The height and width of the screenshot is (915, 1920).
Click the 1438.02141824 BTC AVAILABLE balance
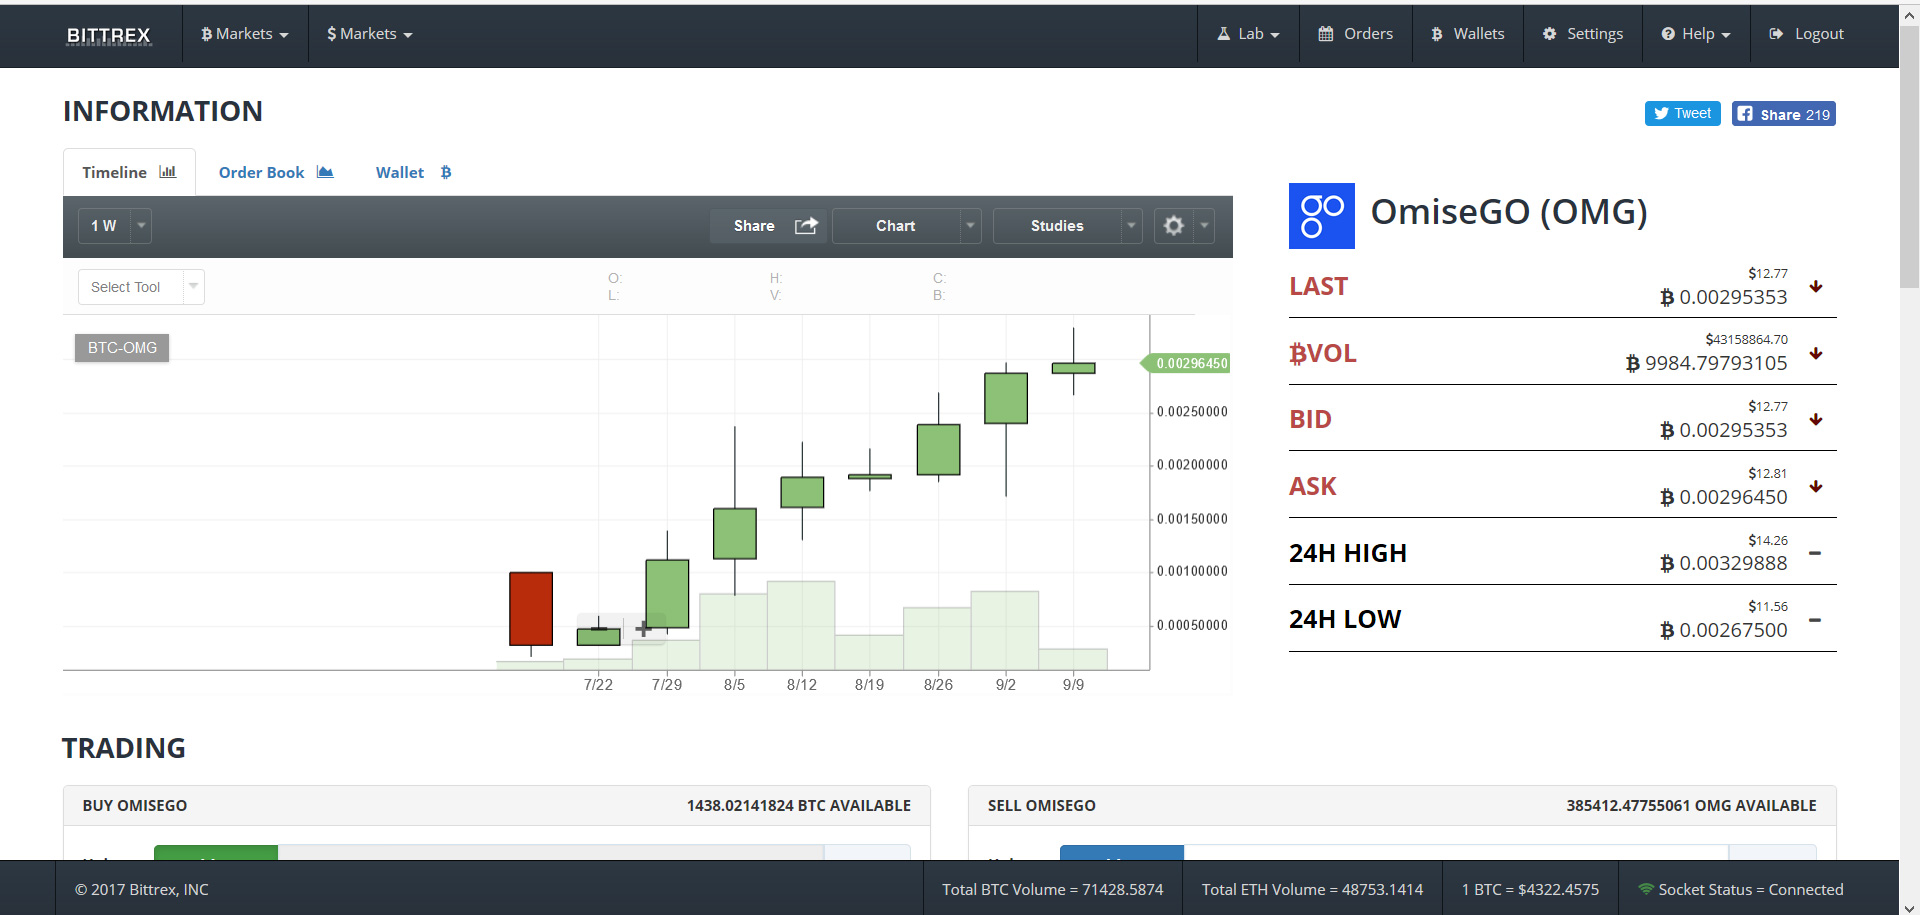click(x=799, y=806)
